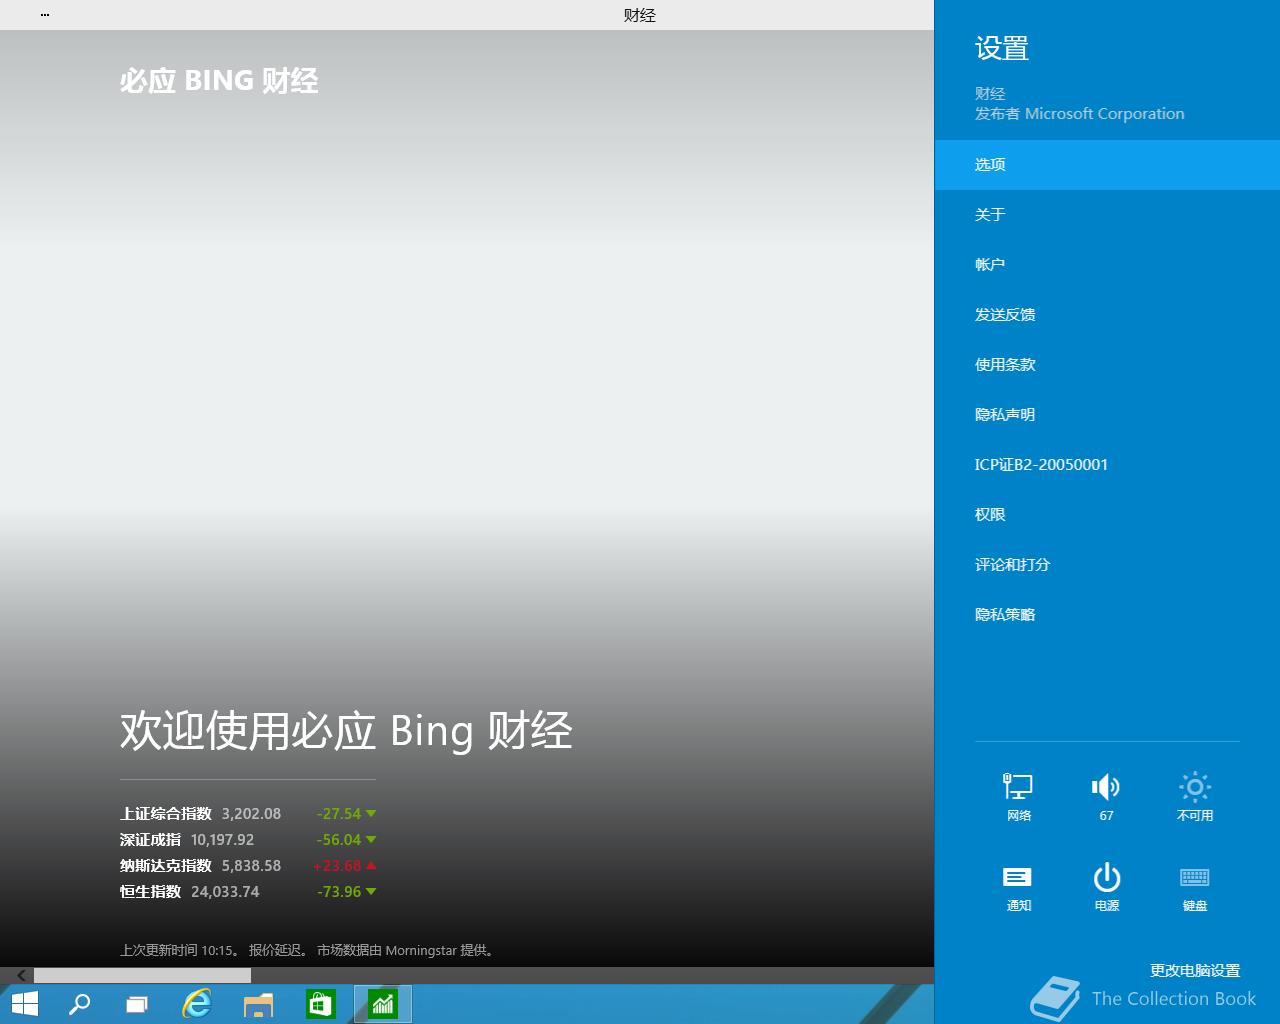Screen dimensions: 1280x1024
Task: Click the ICP证B2-20050001 entry
Action: (1107, 465)
